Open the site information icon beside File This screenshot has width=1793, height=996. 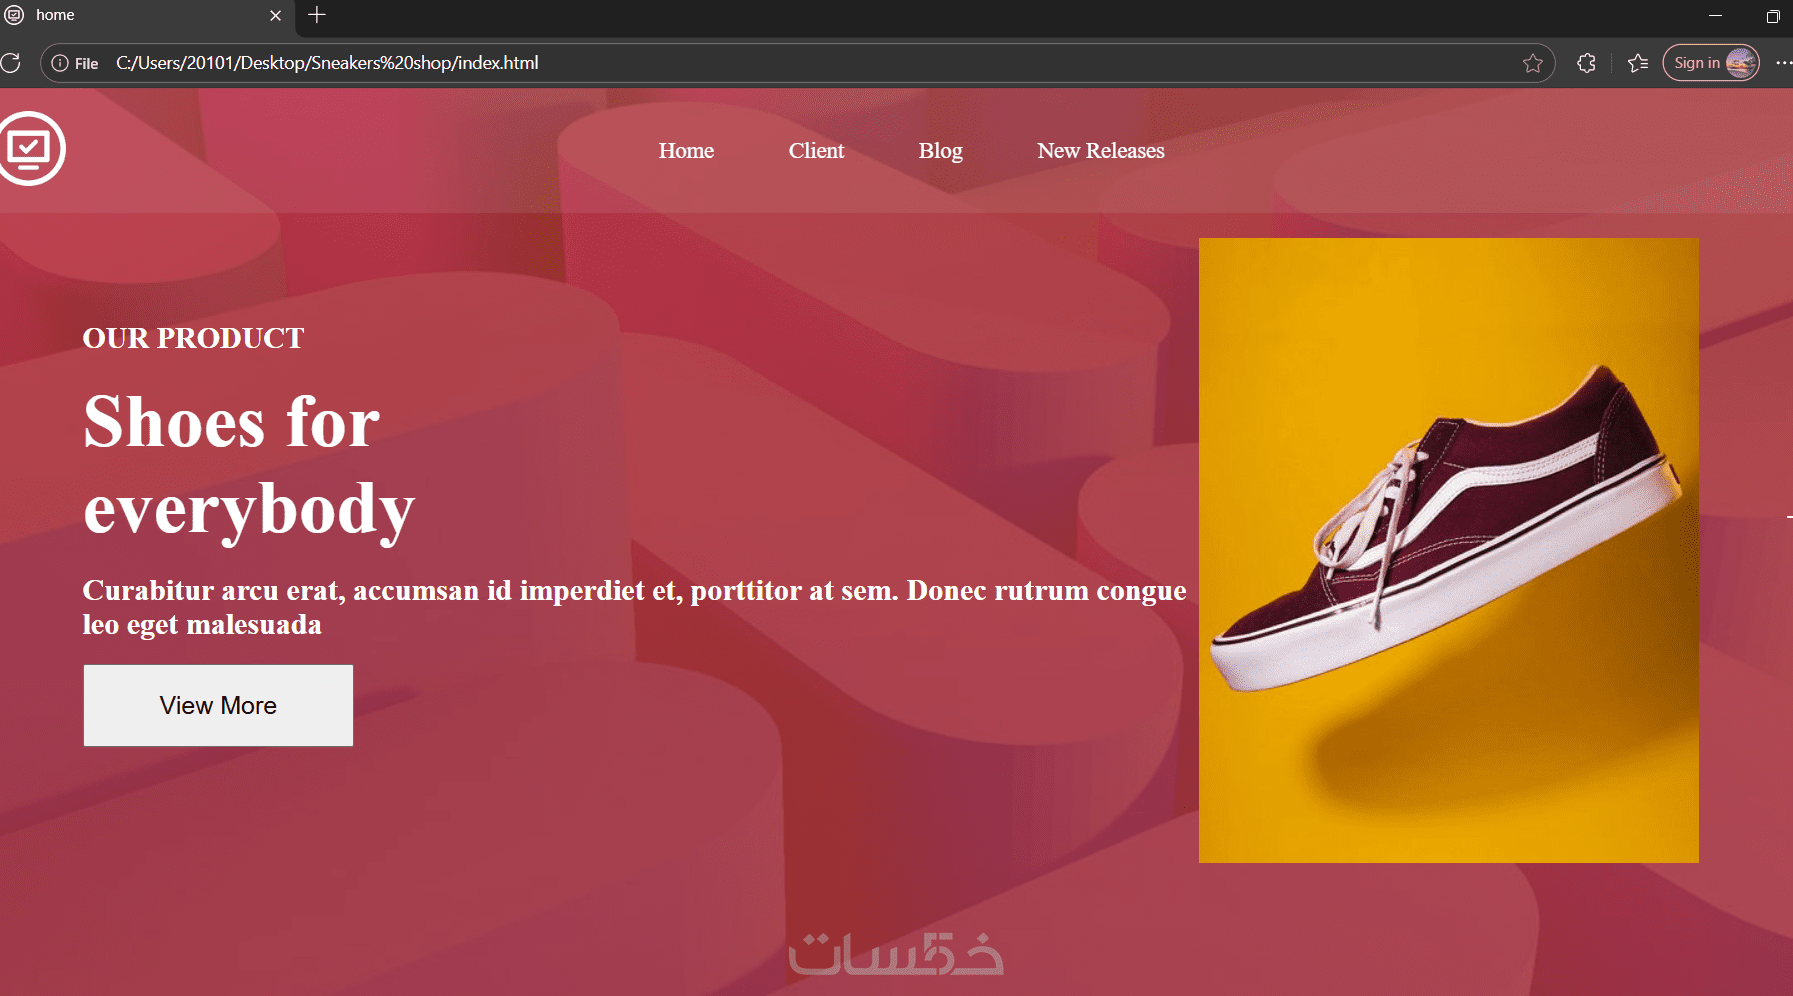pyautogui.click(x=60, y=63)
